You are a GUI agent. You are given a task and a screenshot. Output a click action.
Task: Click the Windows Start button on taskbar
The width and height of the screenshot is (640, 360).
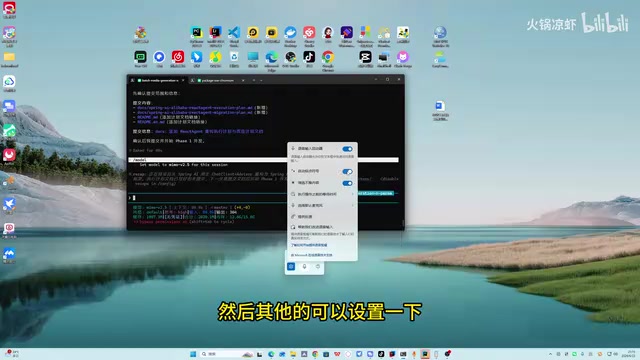point(193,354)
